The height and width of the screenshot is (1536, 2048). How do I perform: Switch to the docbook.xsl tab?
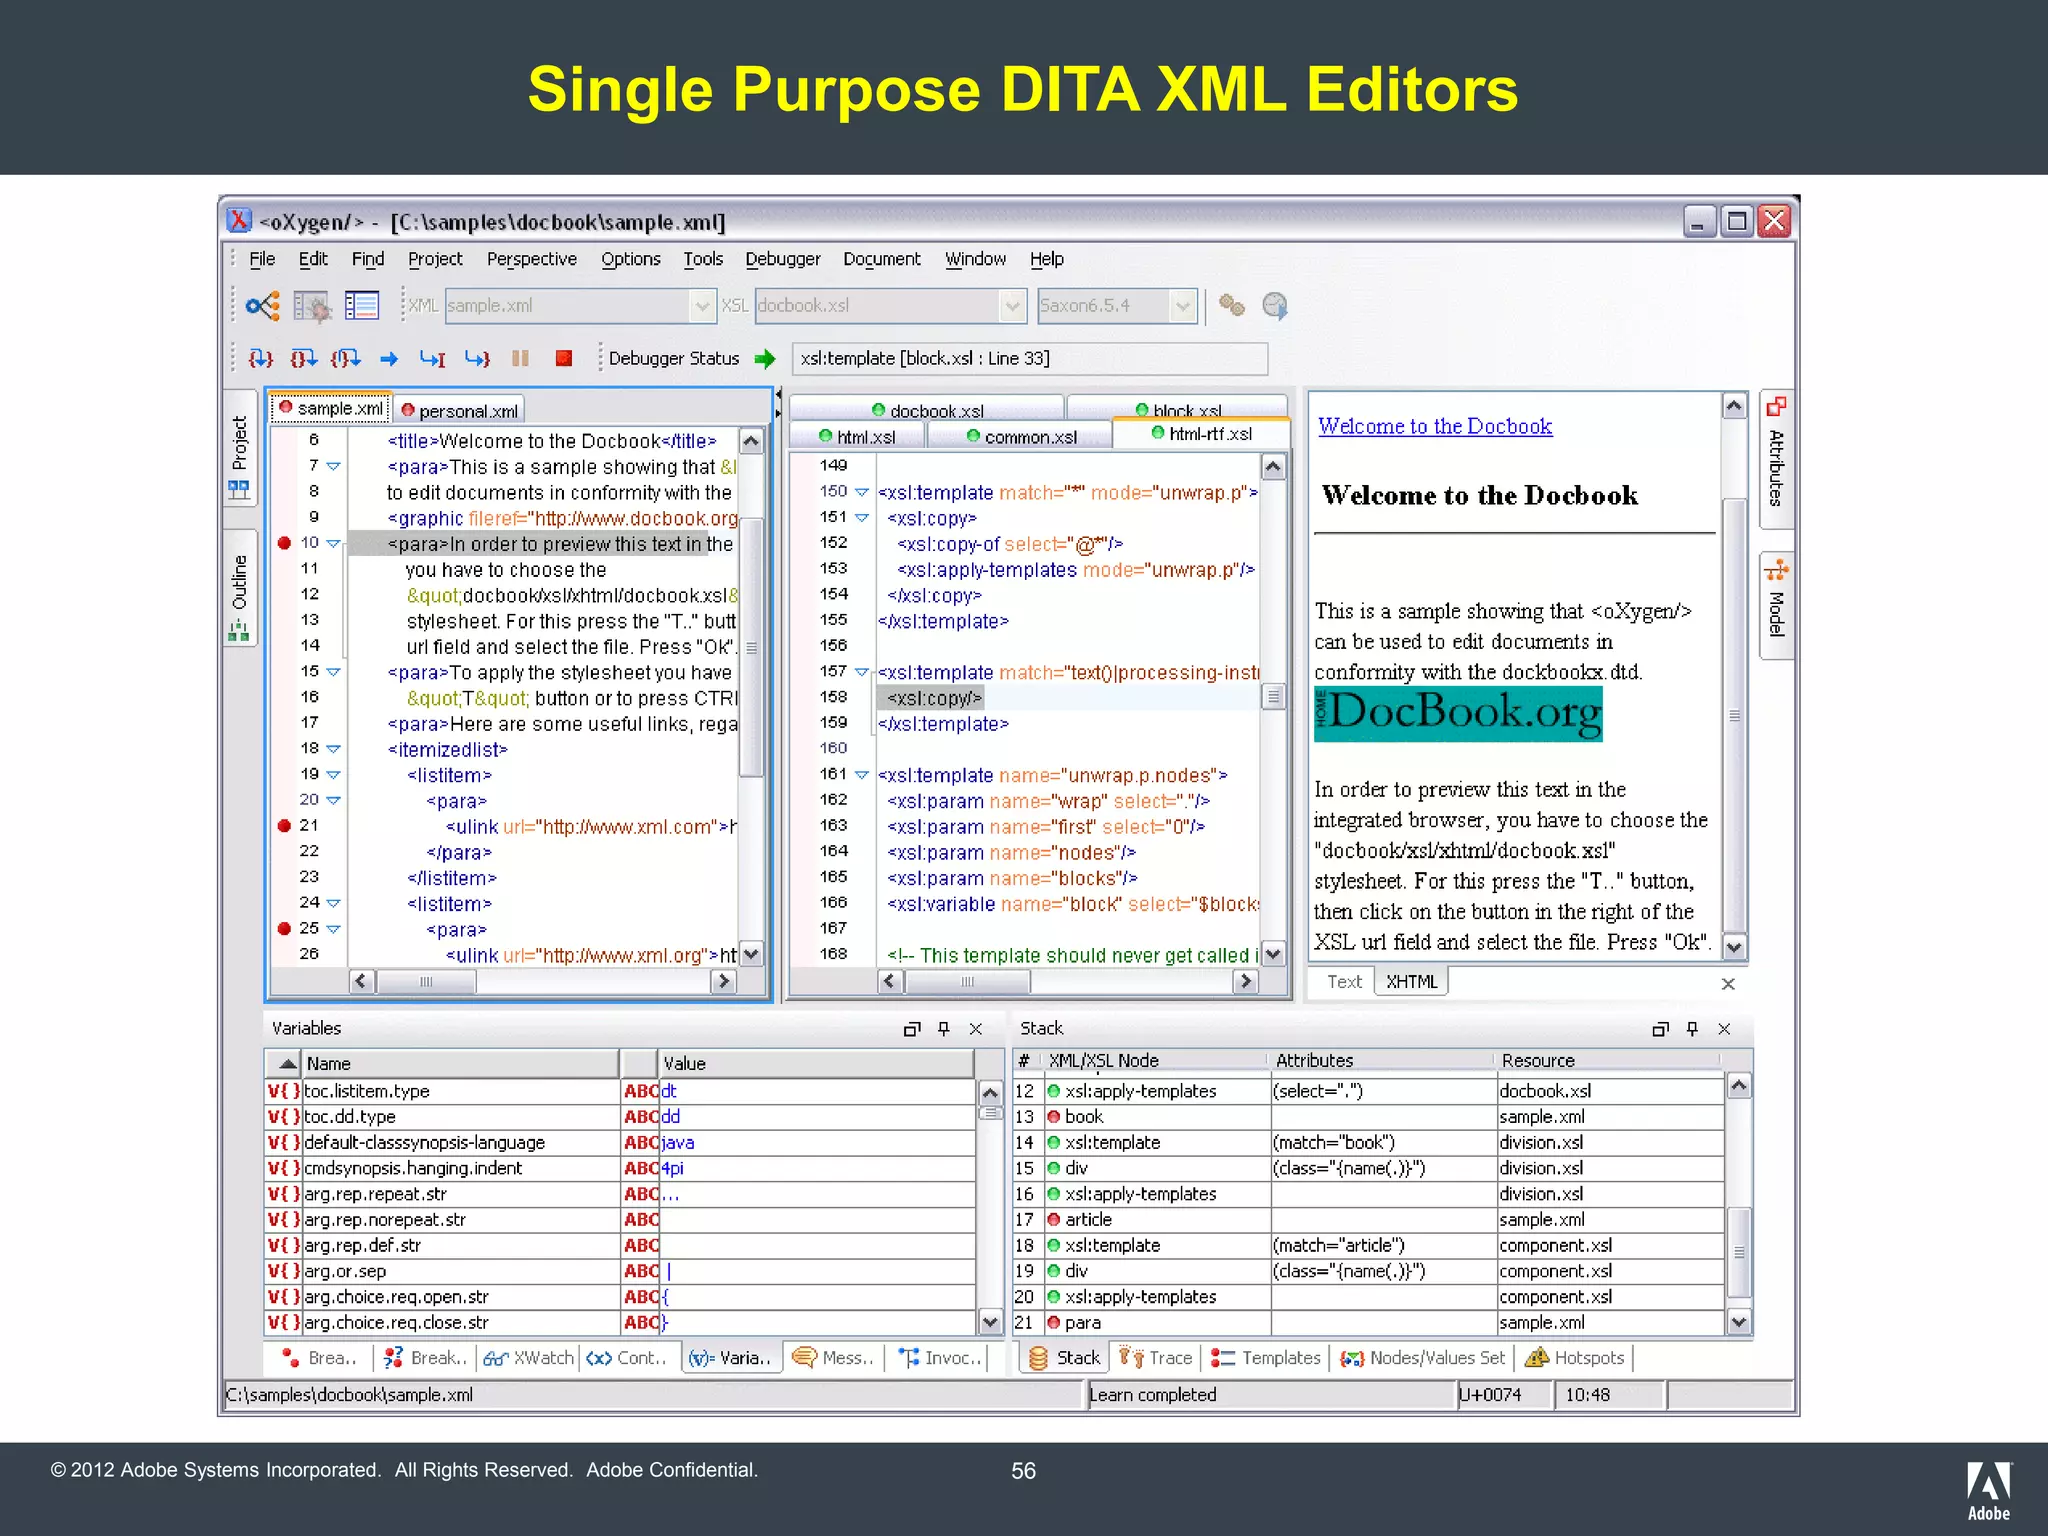927,409
